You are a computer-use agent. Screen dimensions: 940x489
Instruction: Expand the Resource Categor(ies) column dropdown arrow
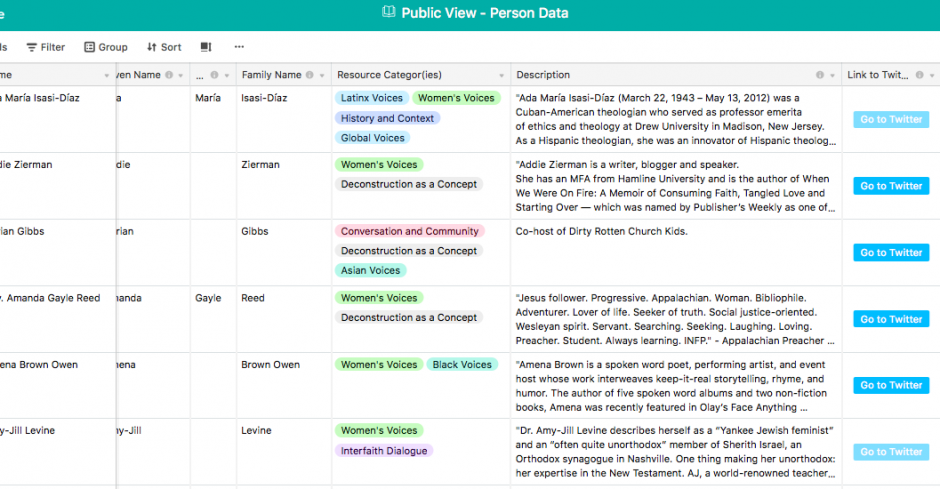[x=502, y=76]
